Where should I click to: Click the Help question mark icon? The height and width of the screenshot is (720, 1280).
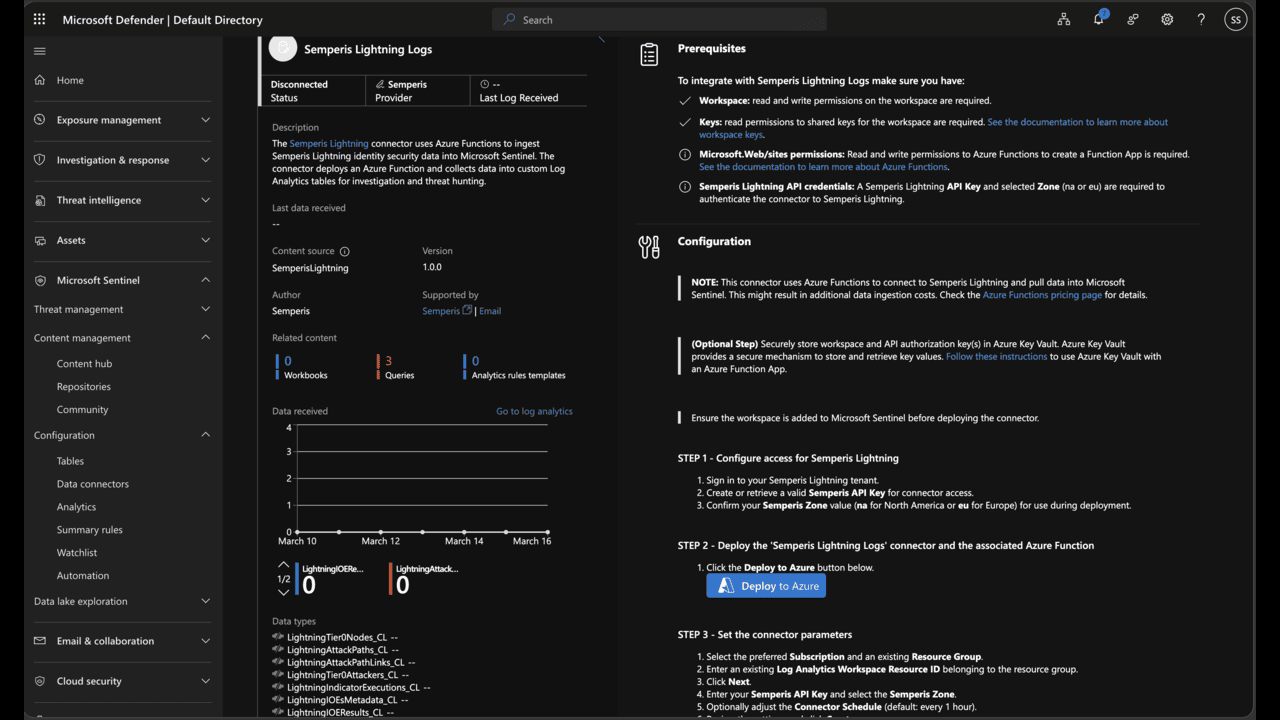pos(1201,19)
